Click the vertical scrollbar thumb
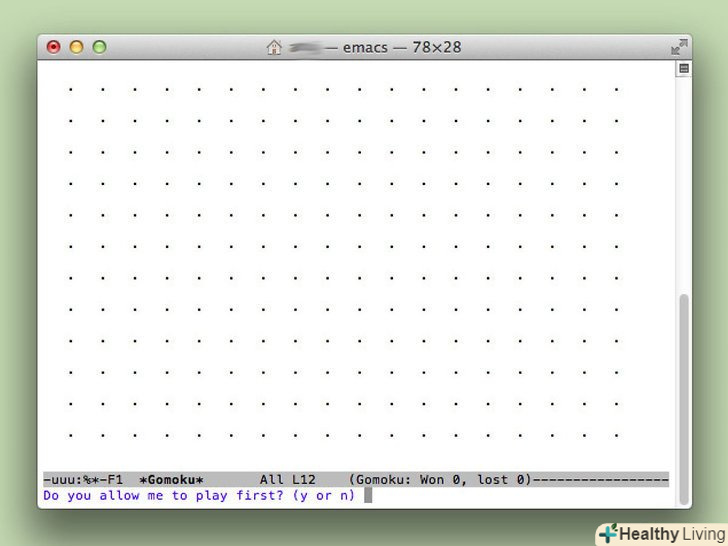This screenshot has width=728, height=546. [x=683, y=399]
